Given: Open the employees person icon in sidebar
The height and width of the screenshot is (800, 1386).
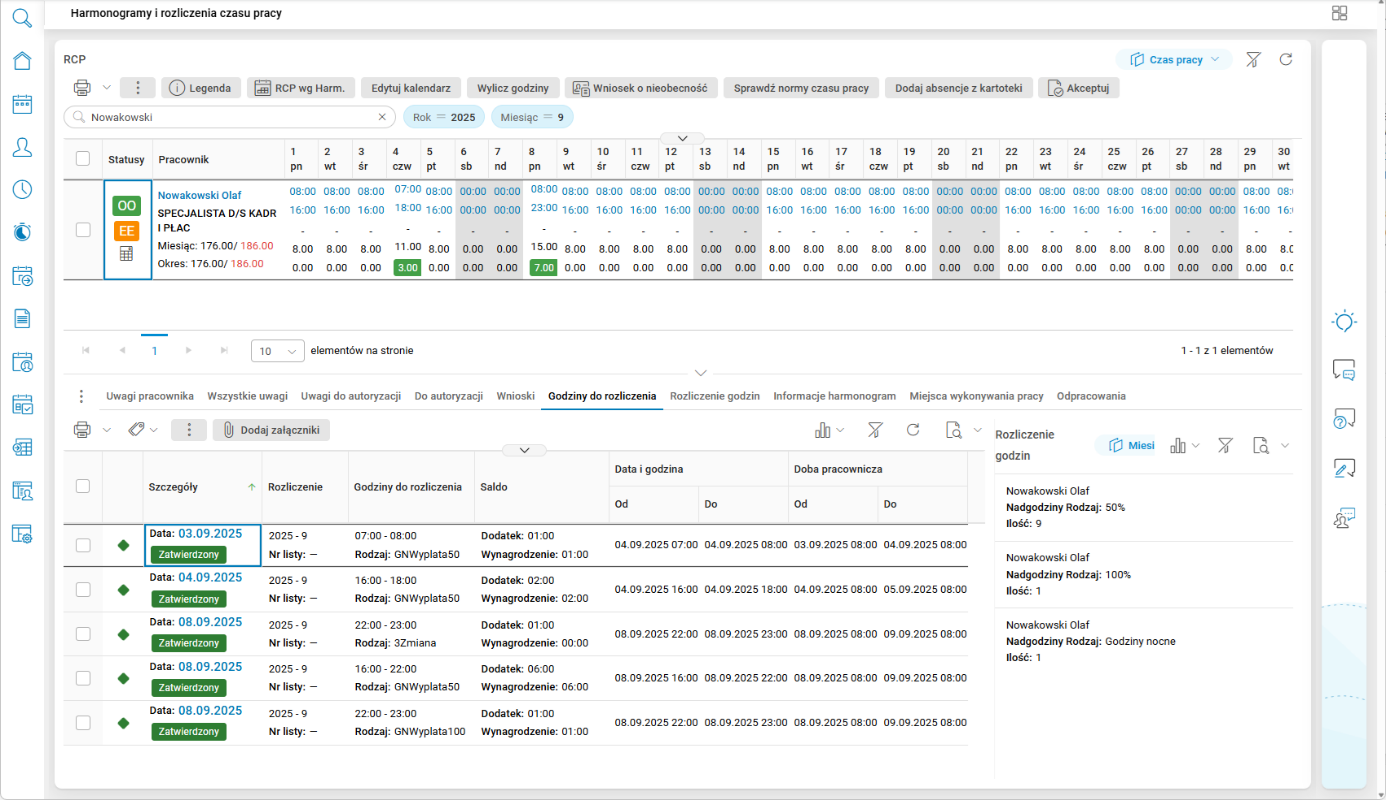Looking at the screenshot, I should [x=22, y=147].
